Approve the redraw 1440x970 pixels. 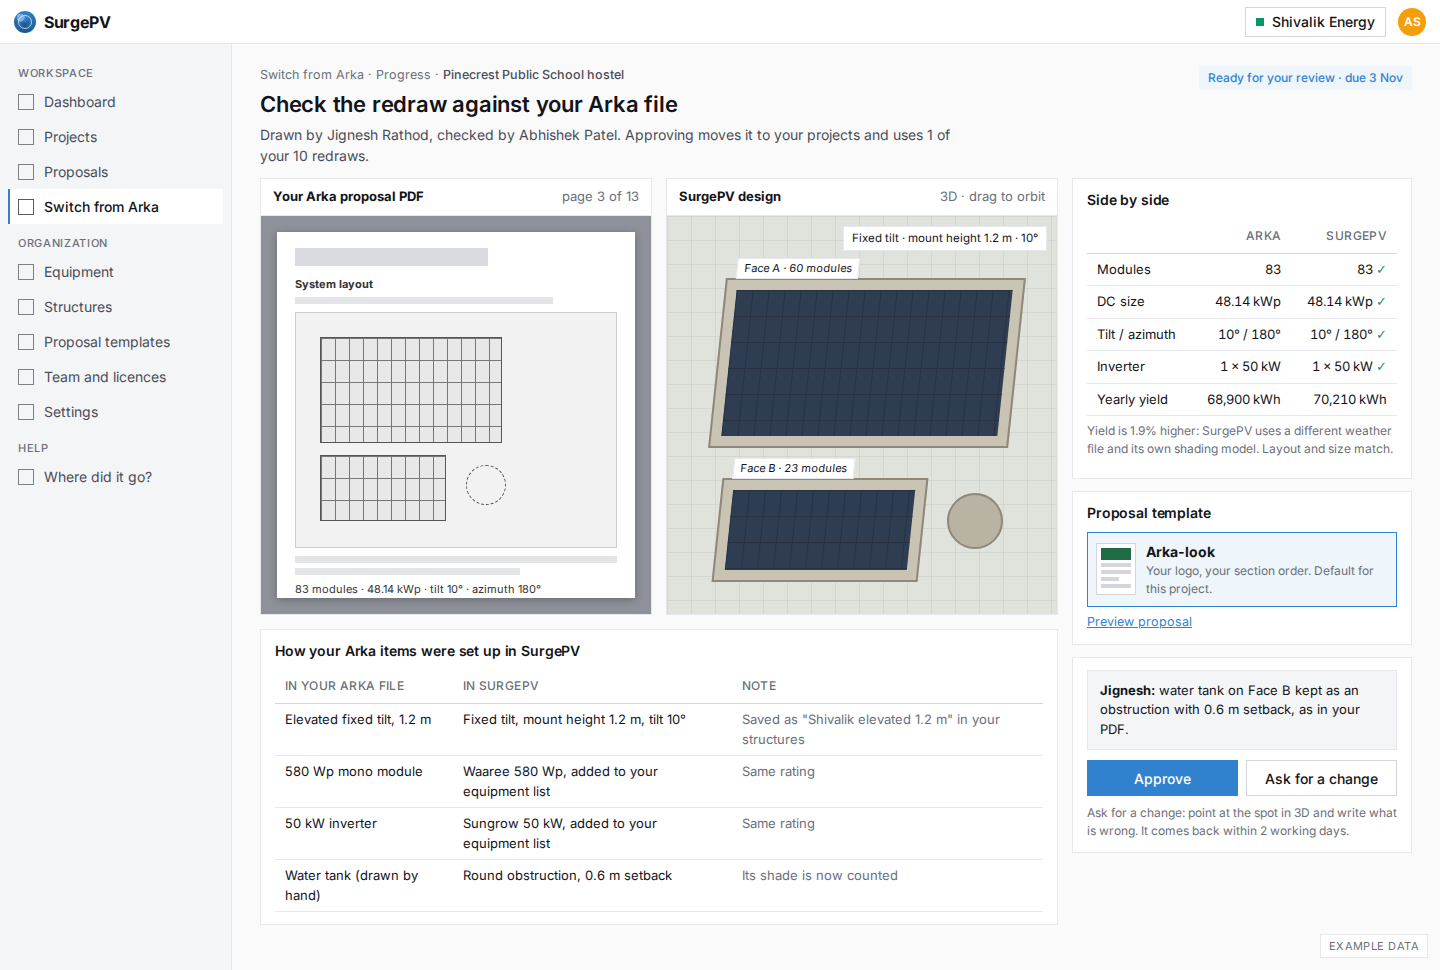pos(1162,779)
